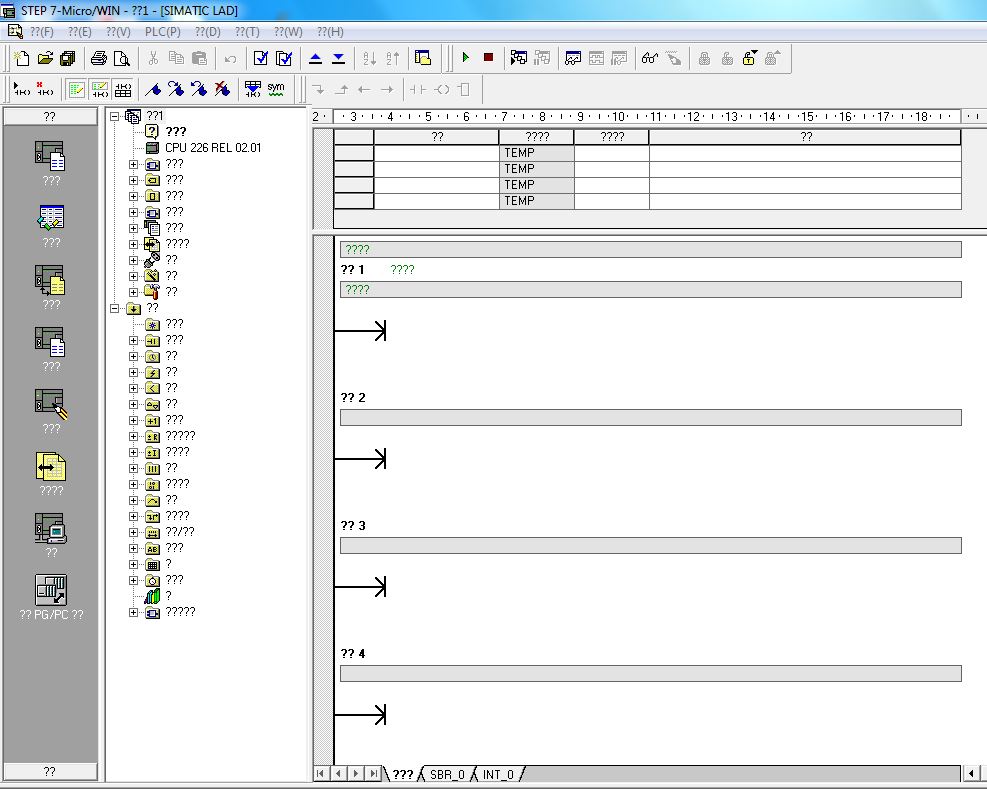Click the first-tab scroll button
Screen dimensions: 987x789
(x=320, y=773)
